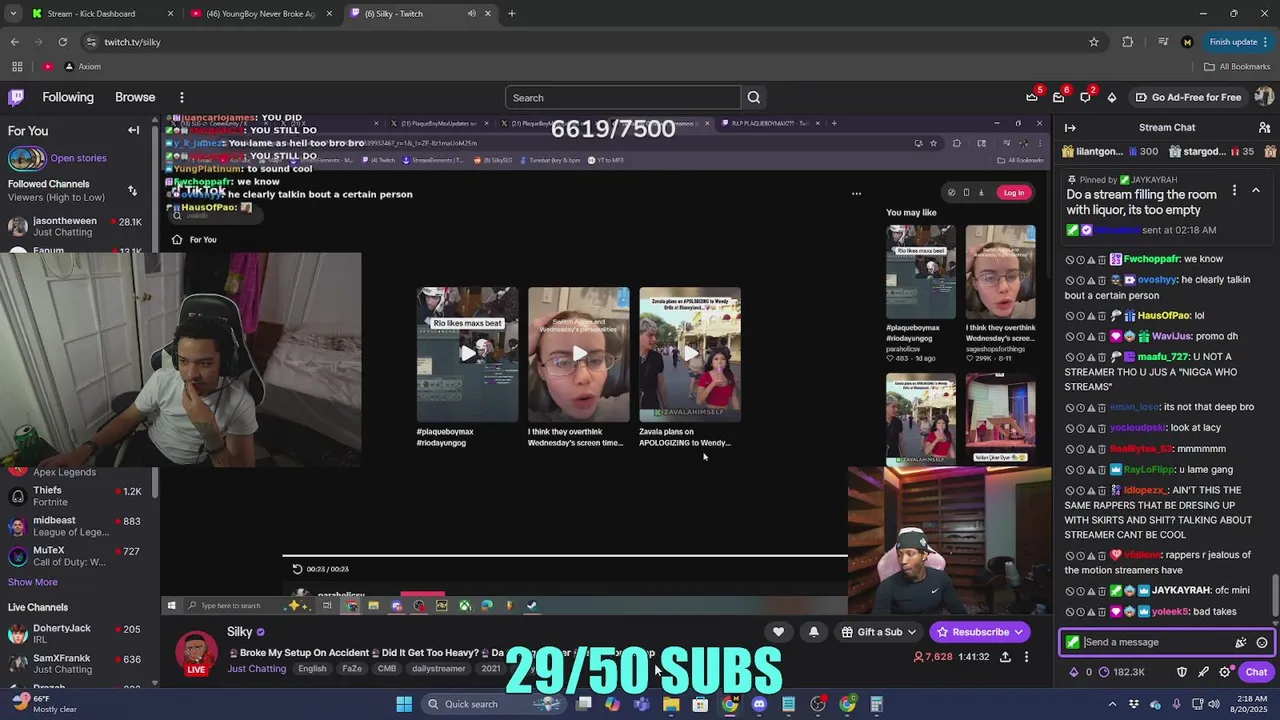
Task: Click the FaZe stream tag
Action: pos(352,668)
